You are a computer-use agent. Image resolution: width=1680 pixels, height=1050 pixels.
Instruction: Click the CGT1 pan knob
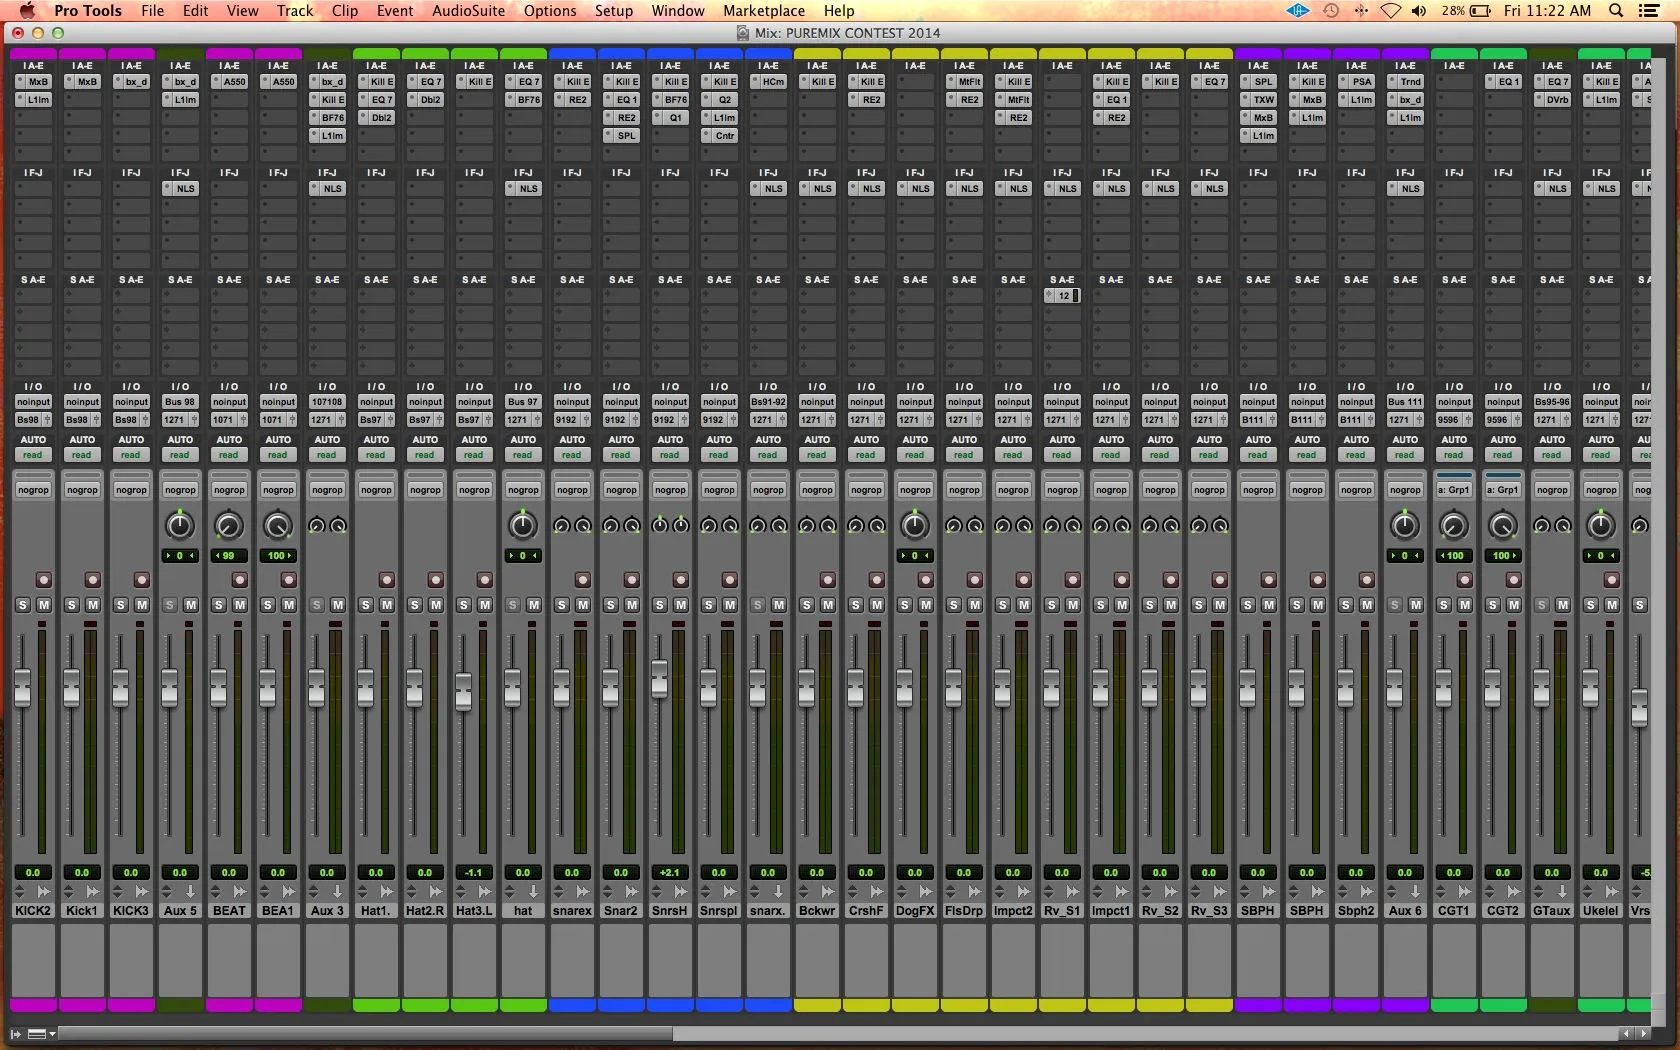(x=1454, y=525)
